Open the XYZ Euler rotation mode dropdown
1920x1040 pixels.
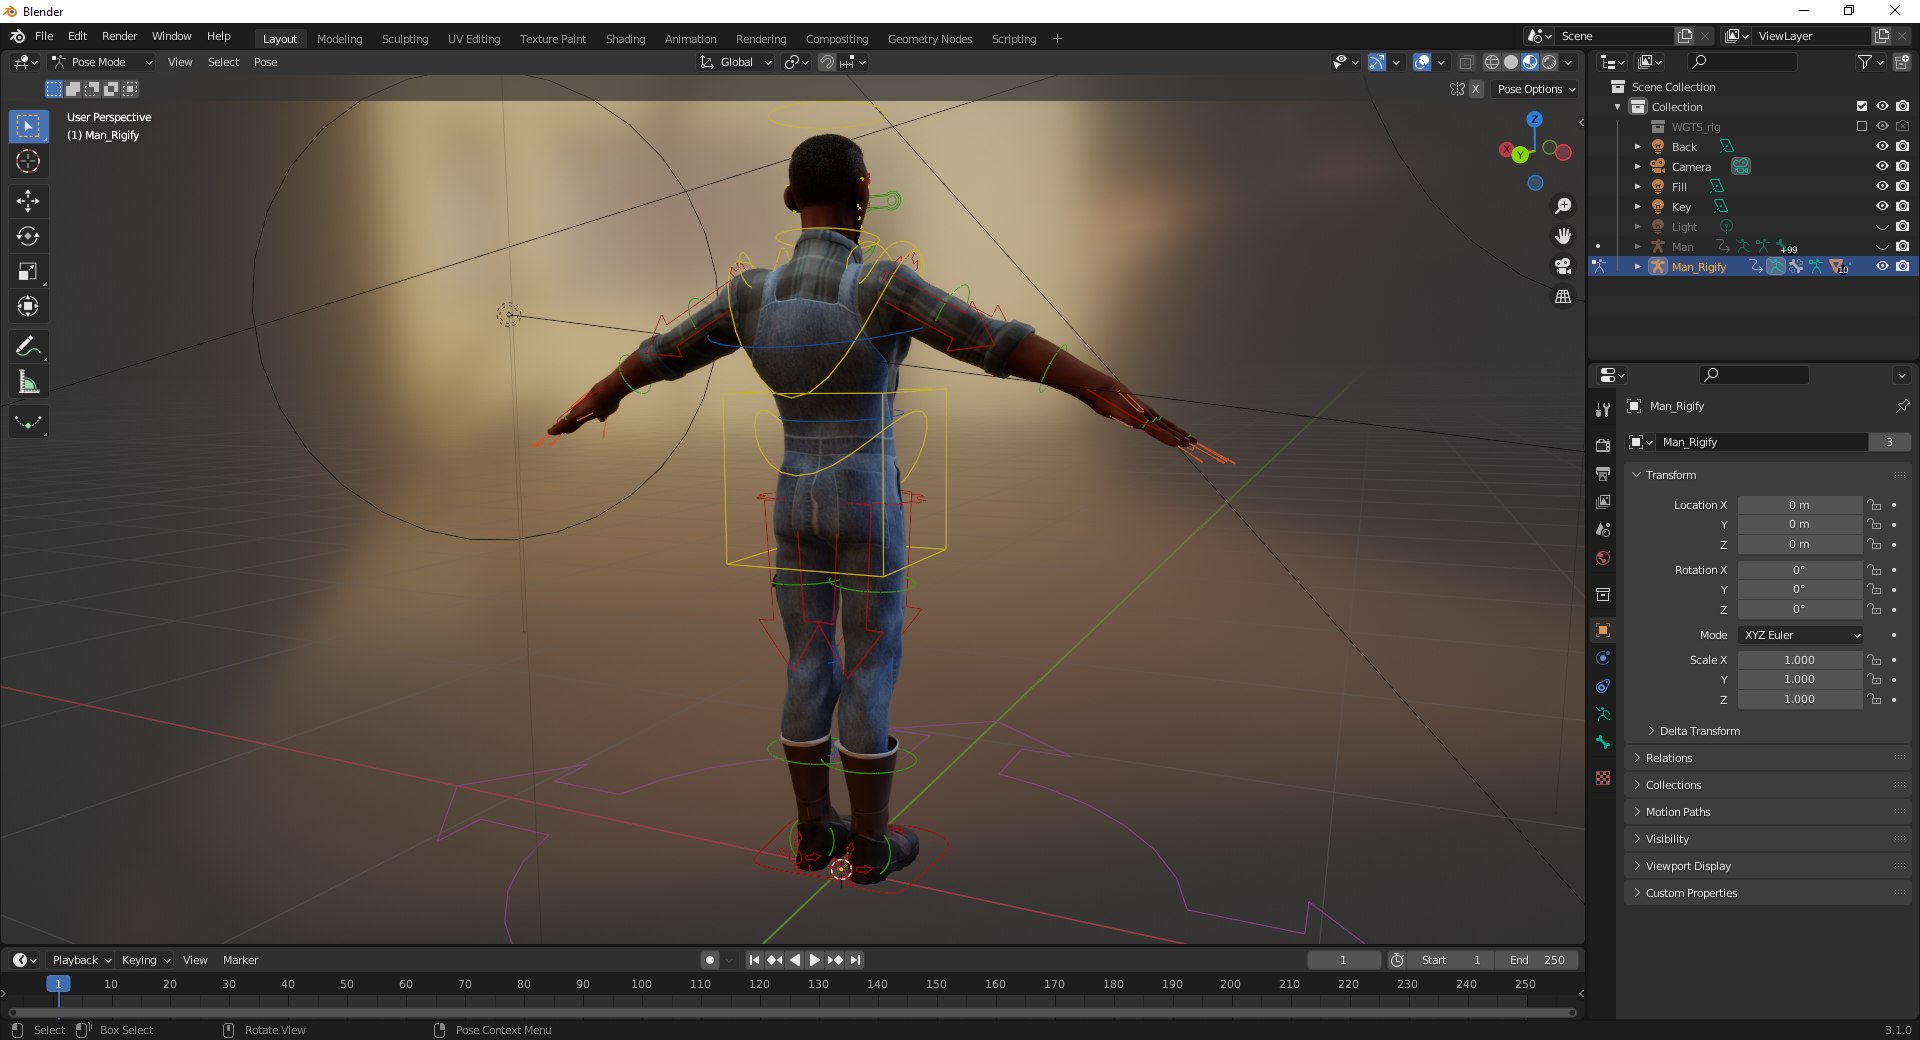pyautogui.click(x=1801, y=635)
